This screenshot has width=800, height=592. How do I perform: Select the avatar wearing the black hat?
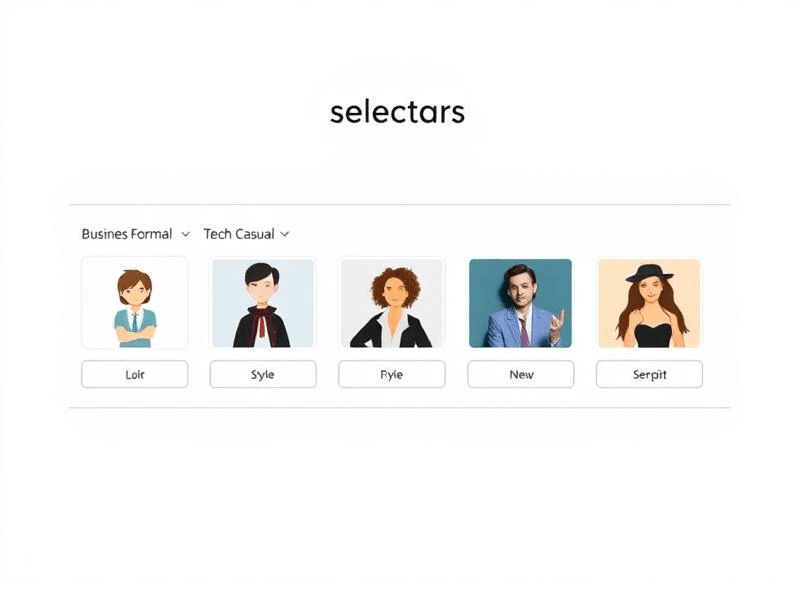(649, 302)
